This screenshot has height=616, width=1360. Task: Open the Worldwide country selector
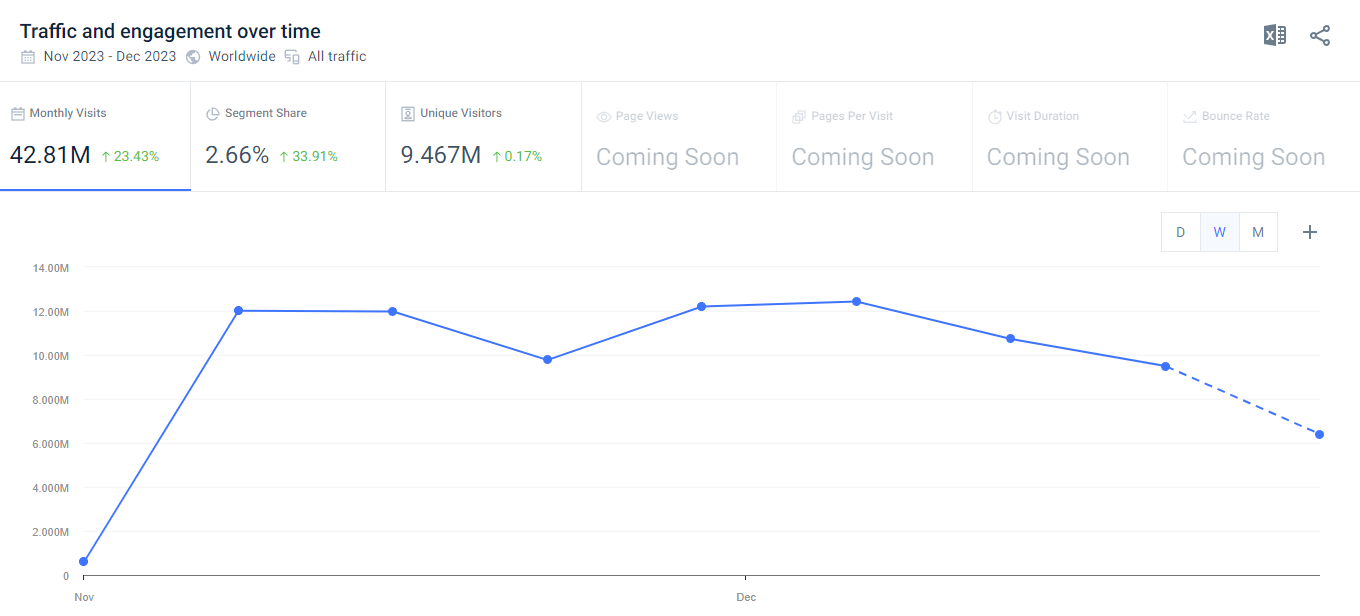(241, 57)
